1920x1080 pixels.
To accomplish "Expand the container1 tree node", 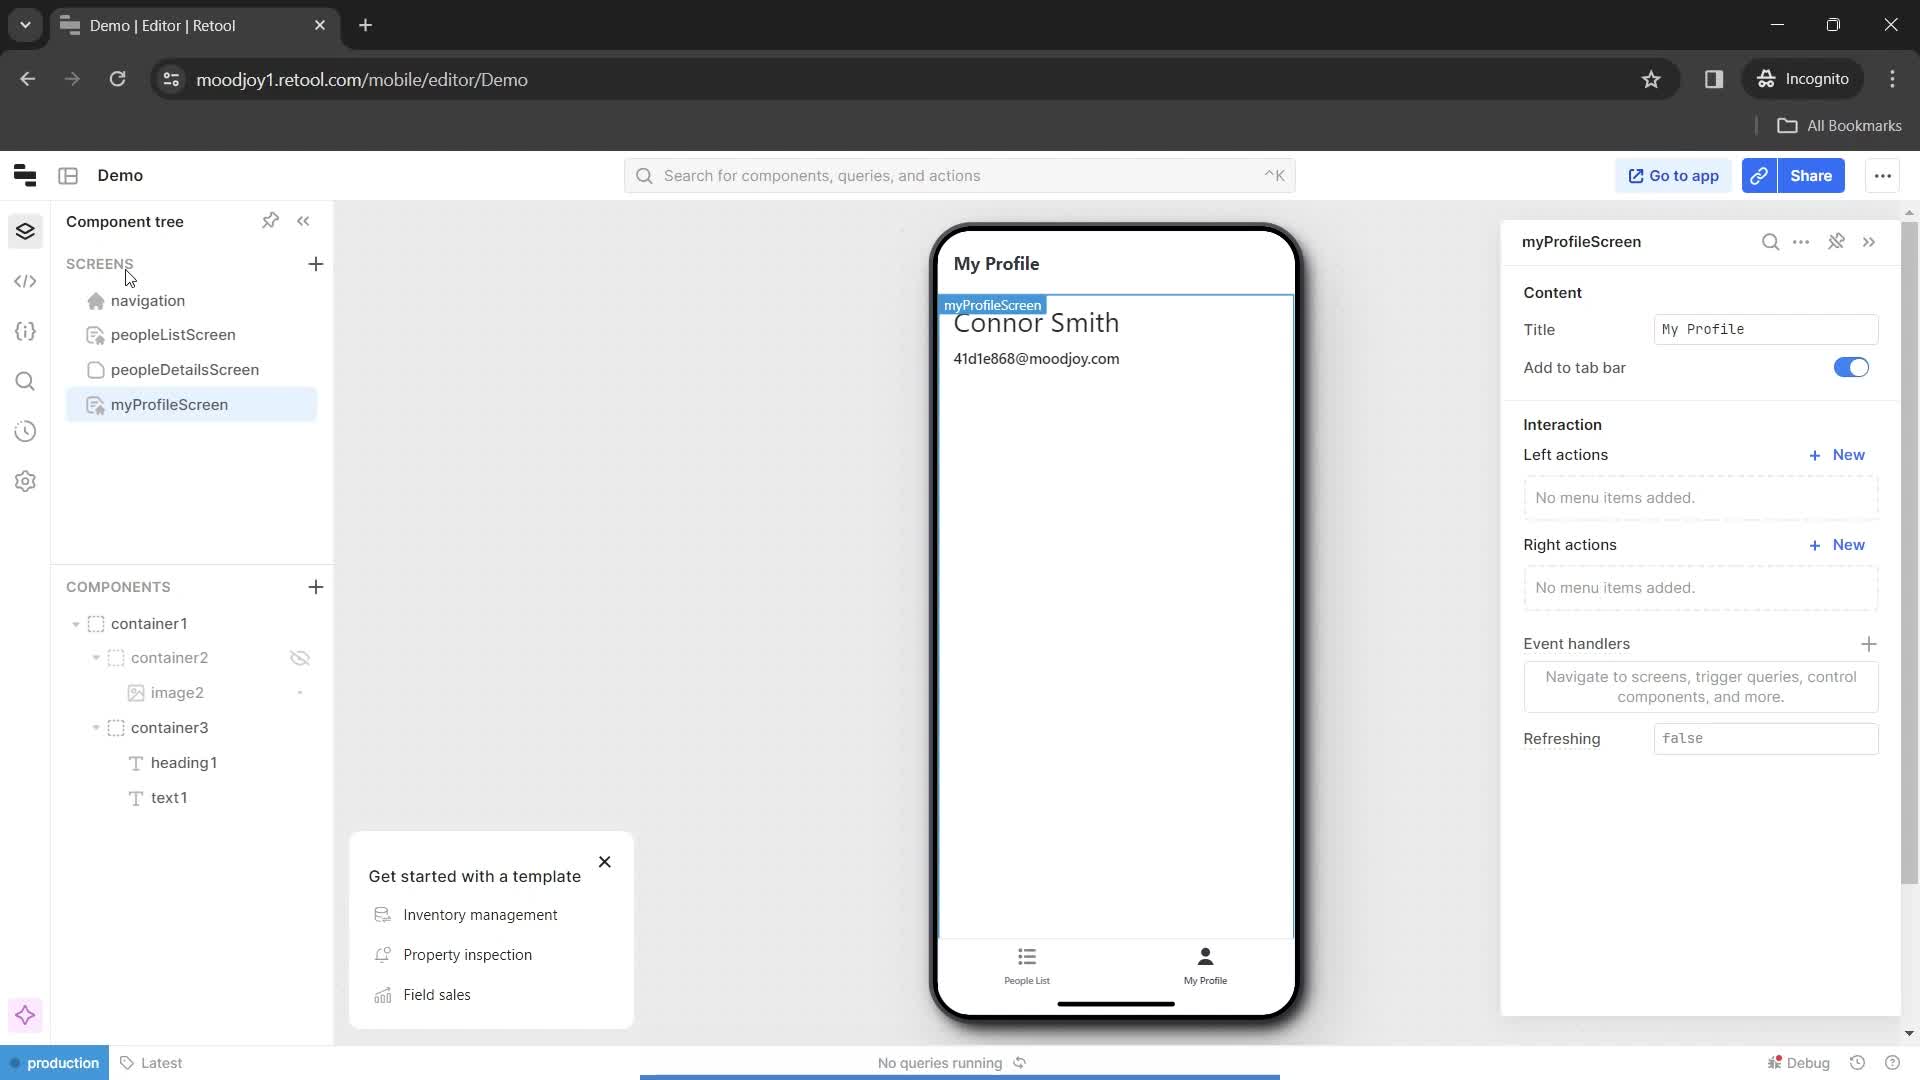I will point(75,622).
